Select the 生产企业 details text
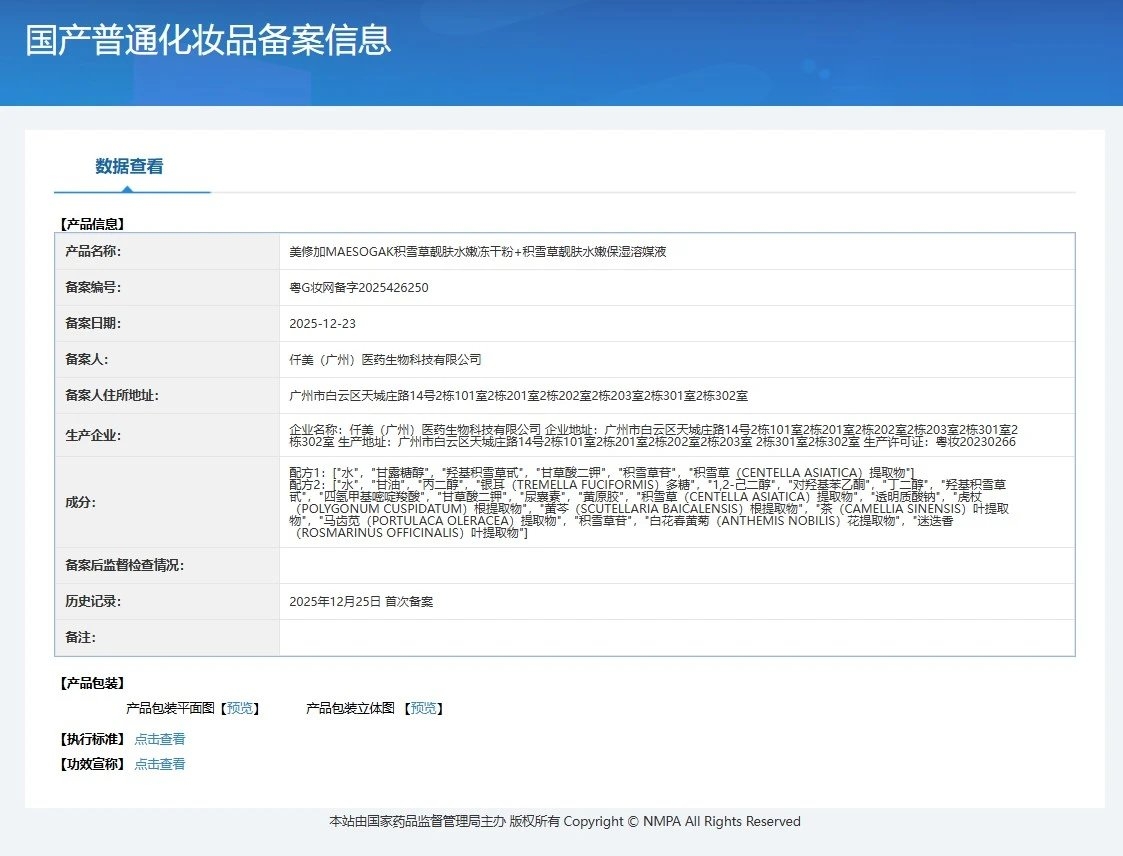This screenshot has width=1123, height=856. [653, 436]
